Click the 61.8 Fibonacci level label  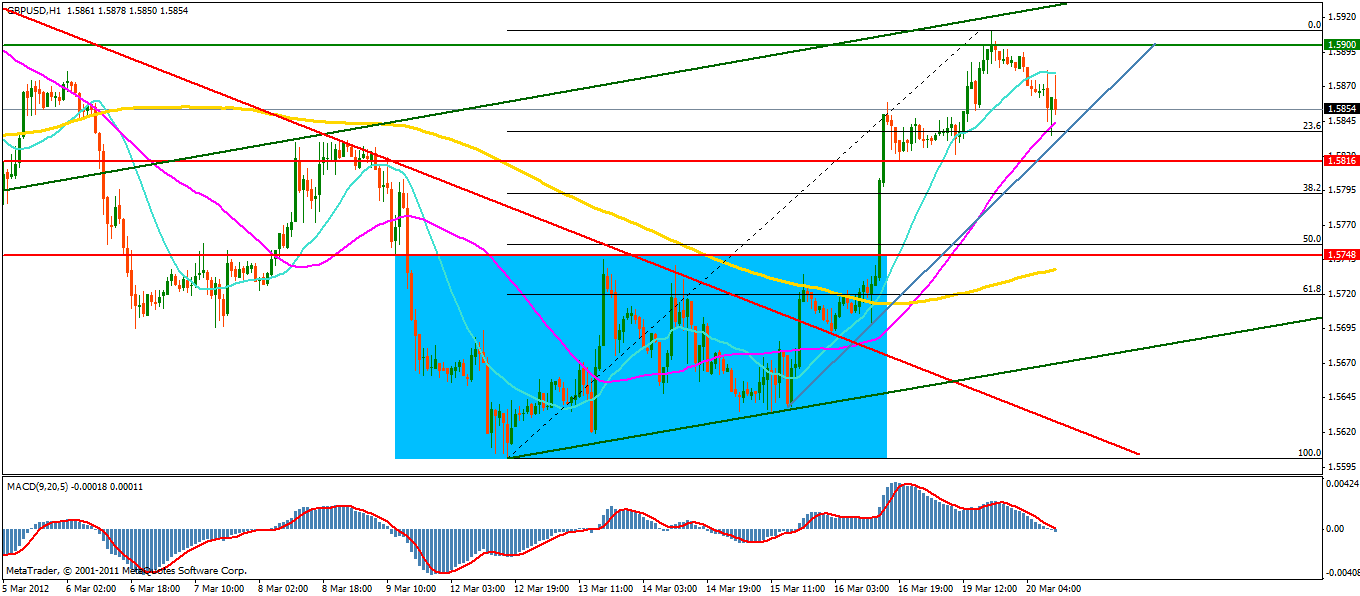[x=1312, y=288]
